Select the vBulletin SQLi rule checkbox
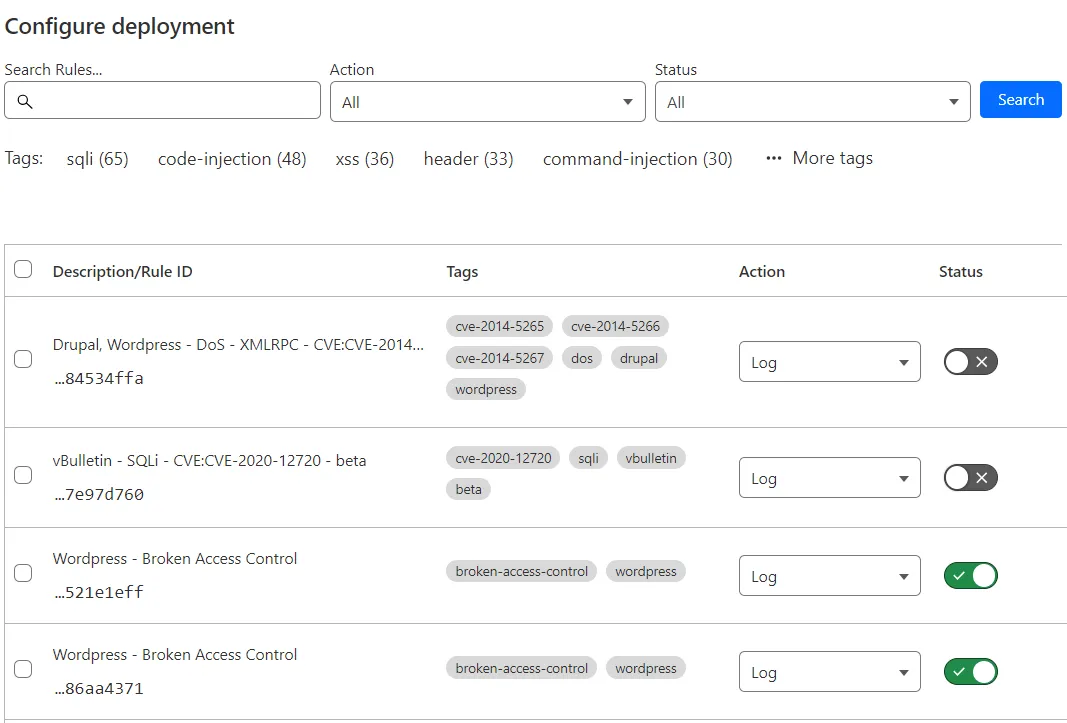 click(x=23, y=475)
